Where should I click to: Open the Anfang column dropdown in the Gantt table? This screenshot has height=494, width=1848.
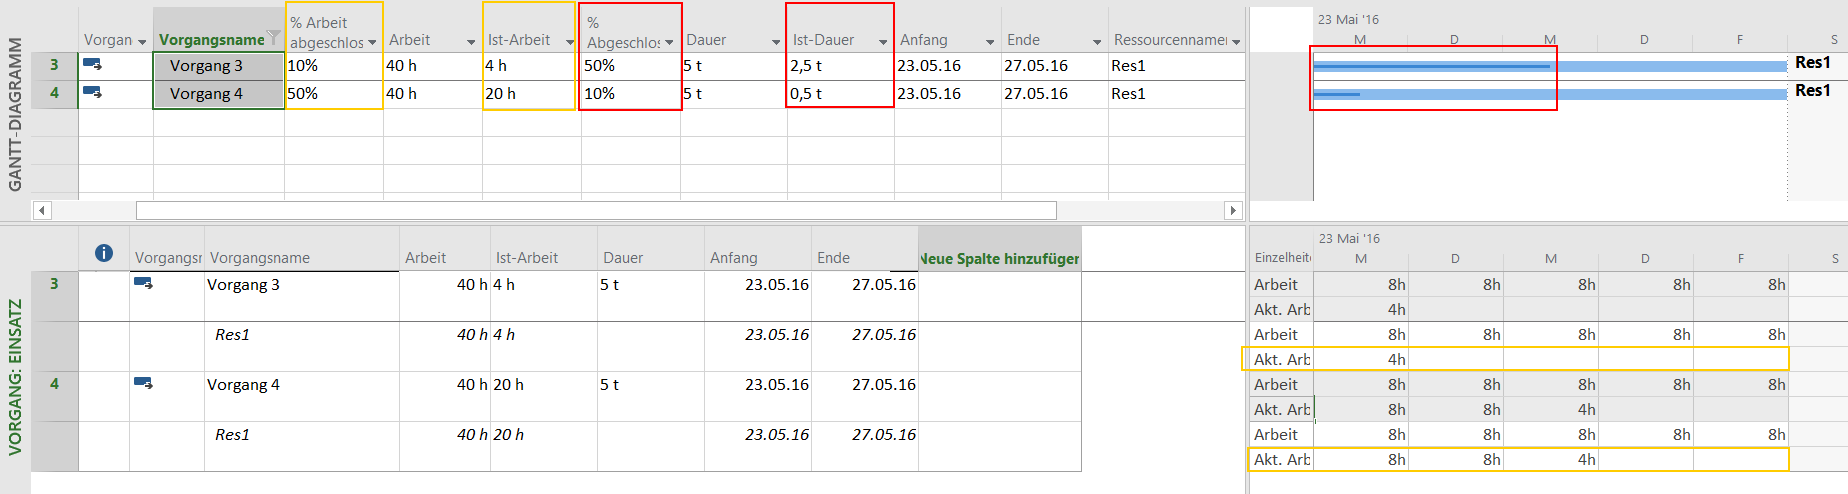tap(990, 42)
